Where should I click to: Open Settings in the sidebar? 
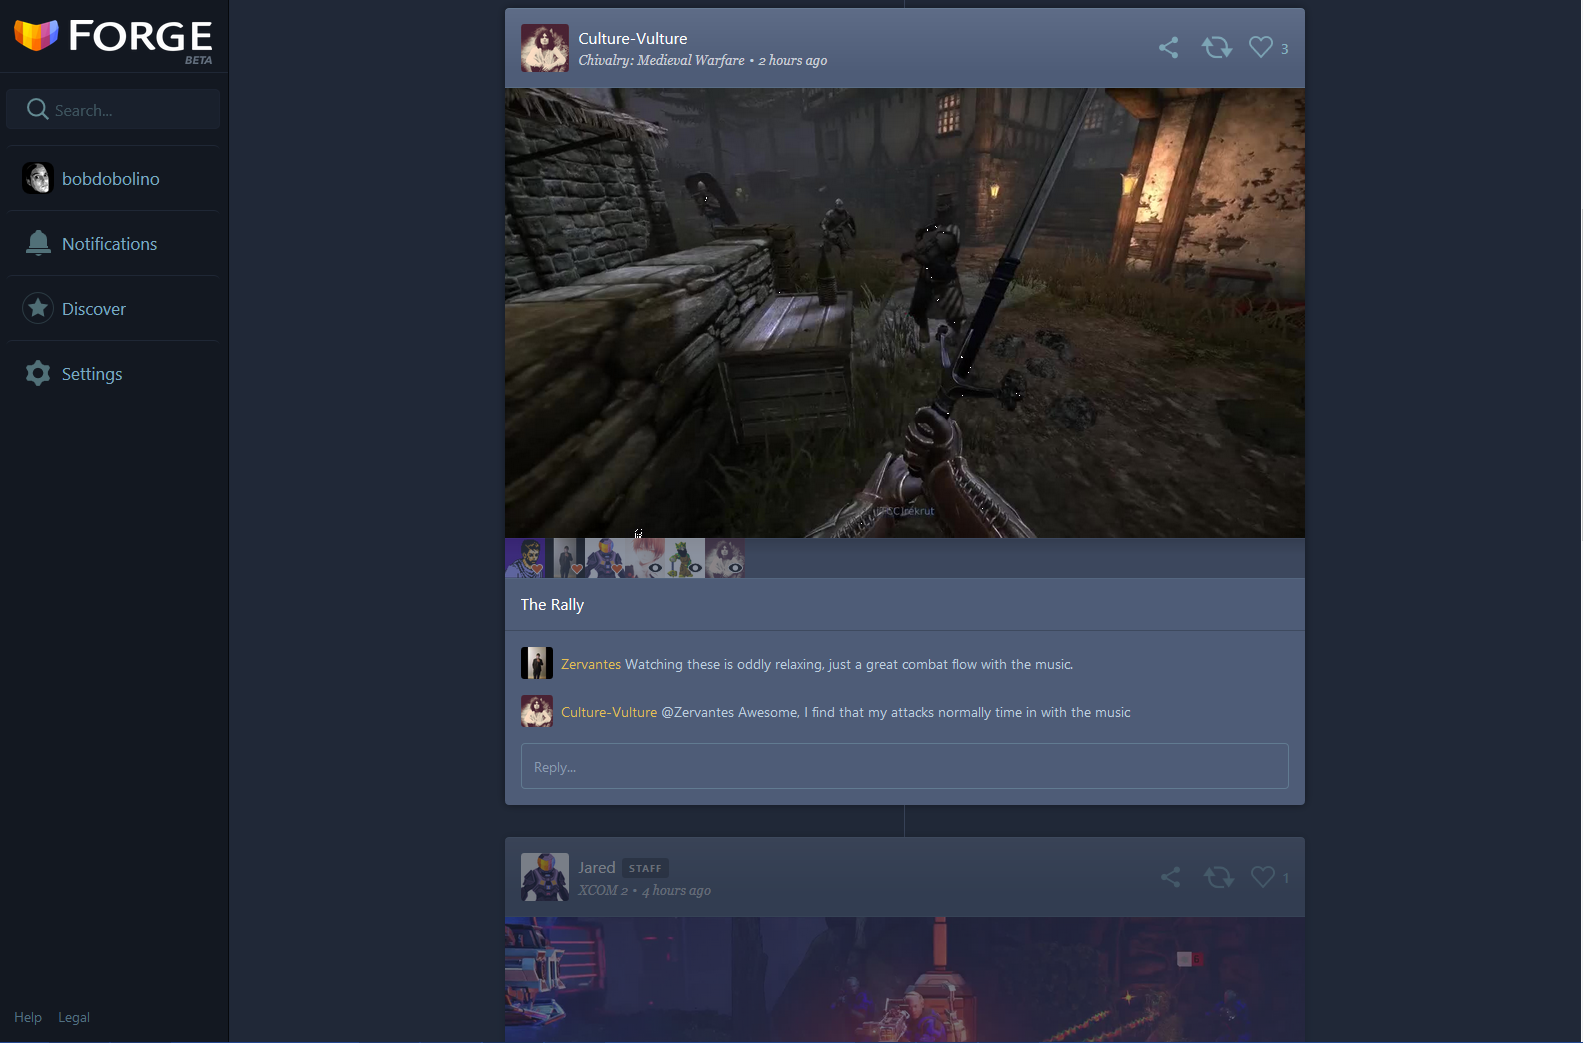pos(91,374)
